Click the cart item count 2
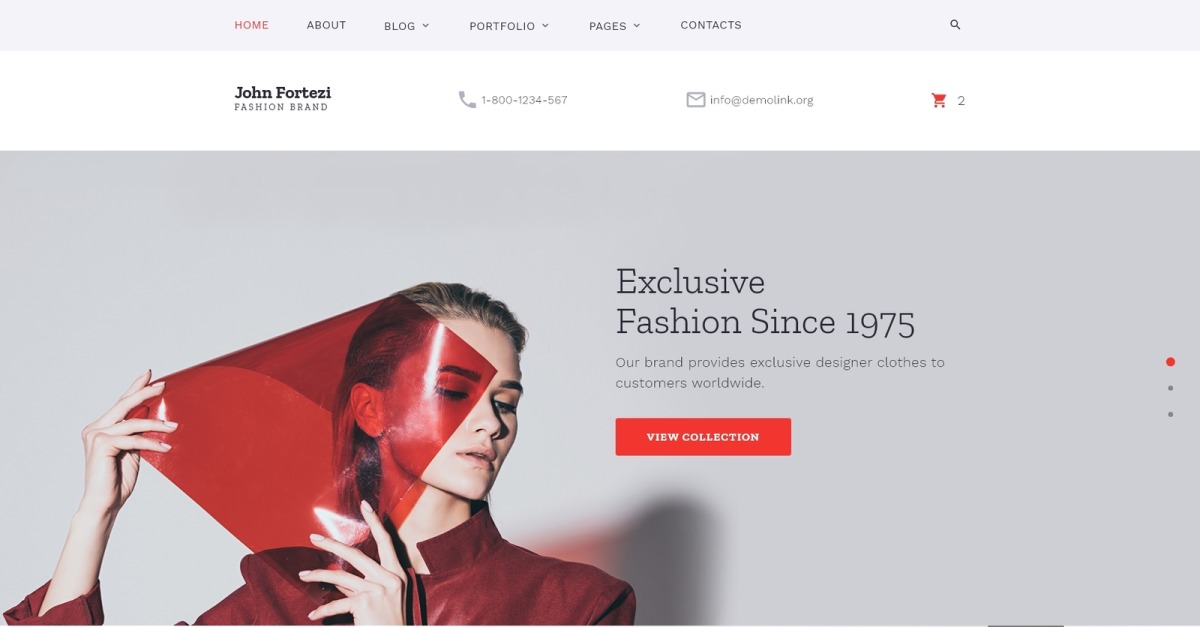Screen dimensions: 1200x627 click(961, 101)
